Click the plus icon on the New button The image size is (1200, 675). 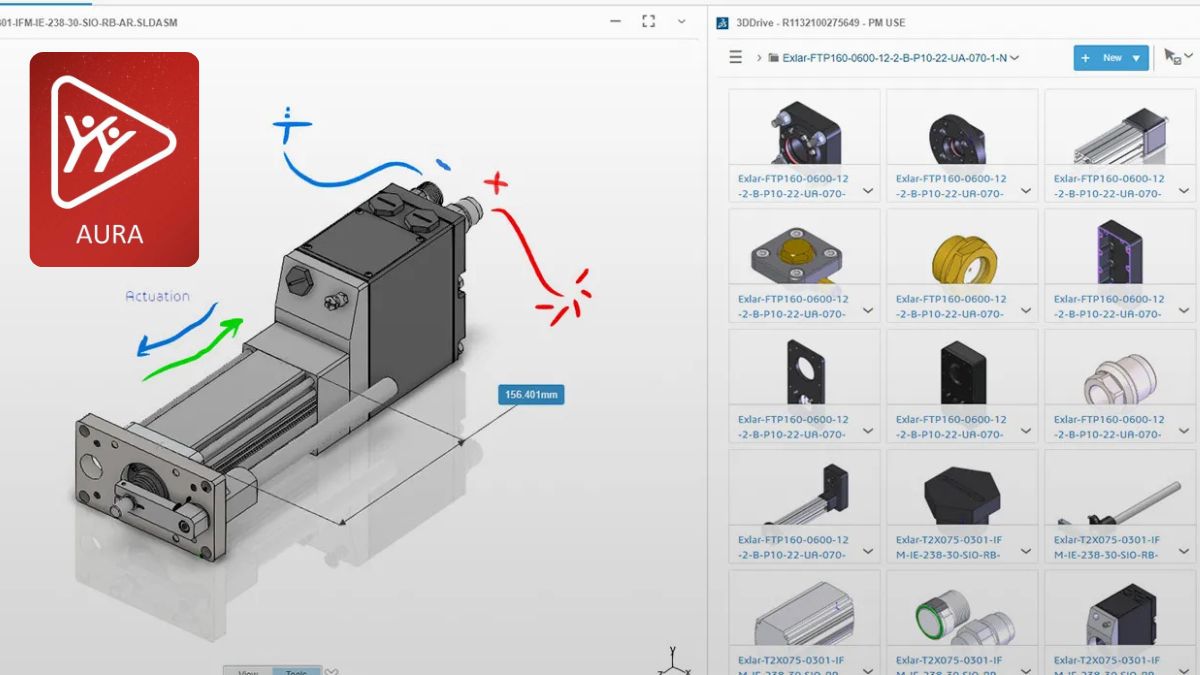(x=1088, y=58)
